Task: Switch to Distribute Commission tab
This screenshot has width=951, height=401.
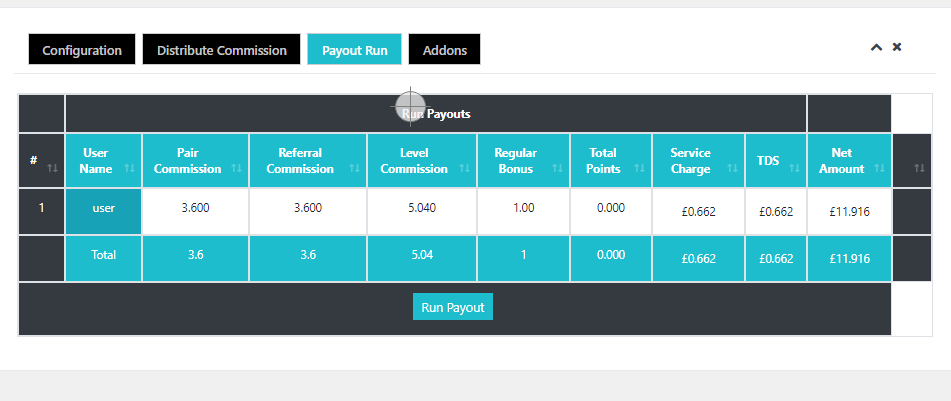Action: [222, 50]
